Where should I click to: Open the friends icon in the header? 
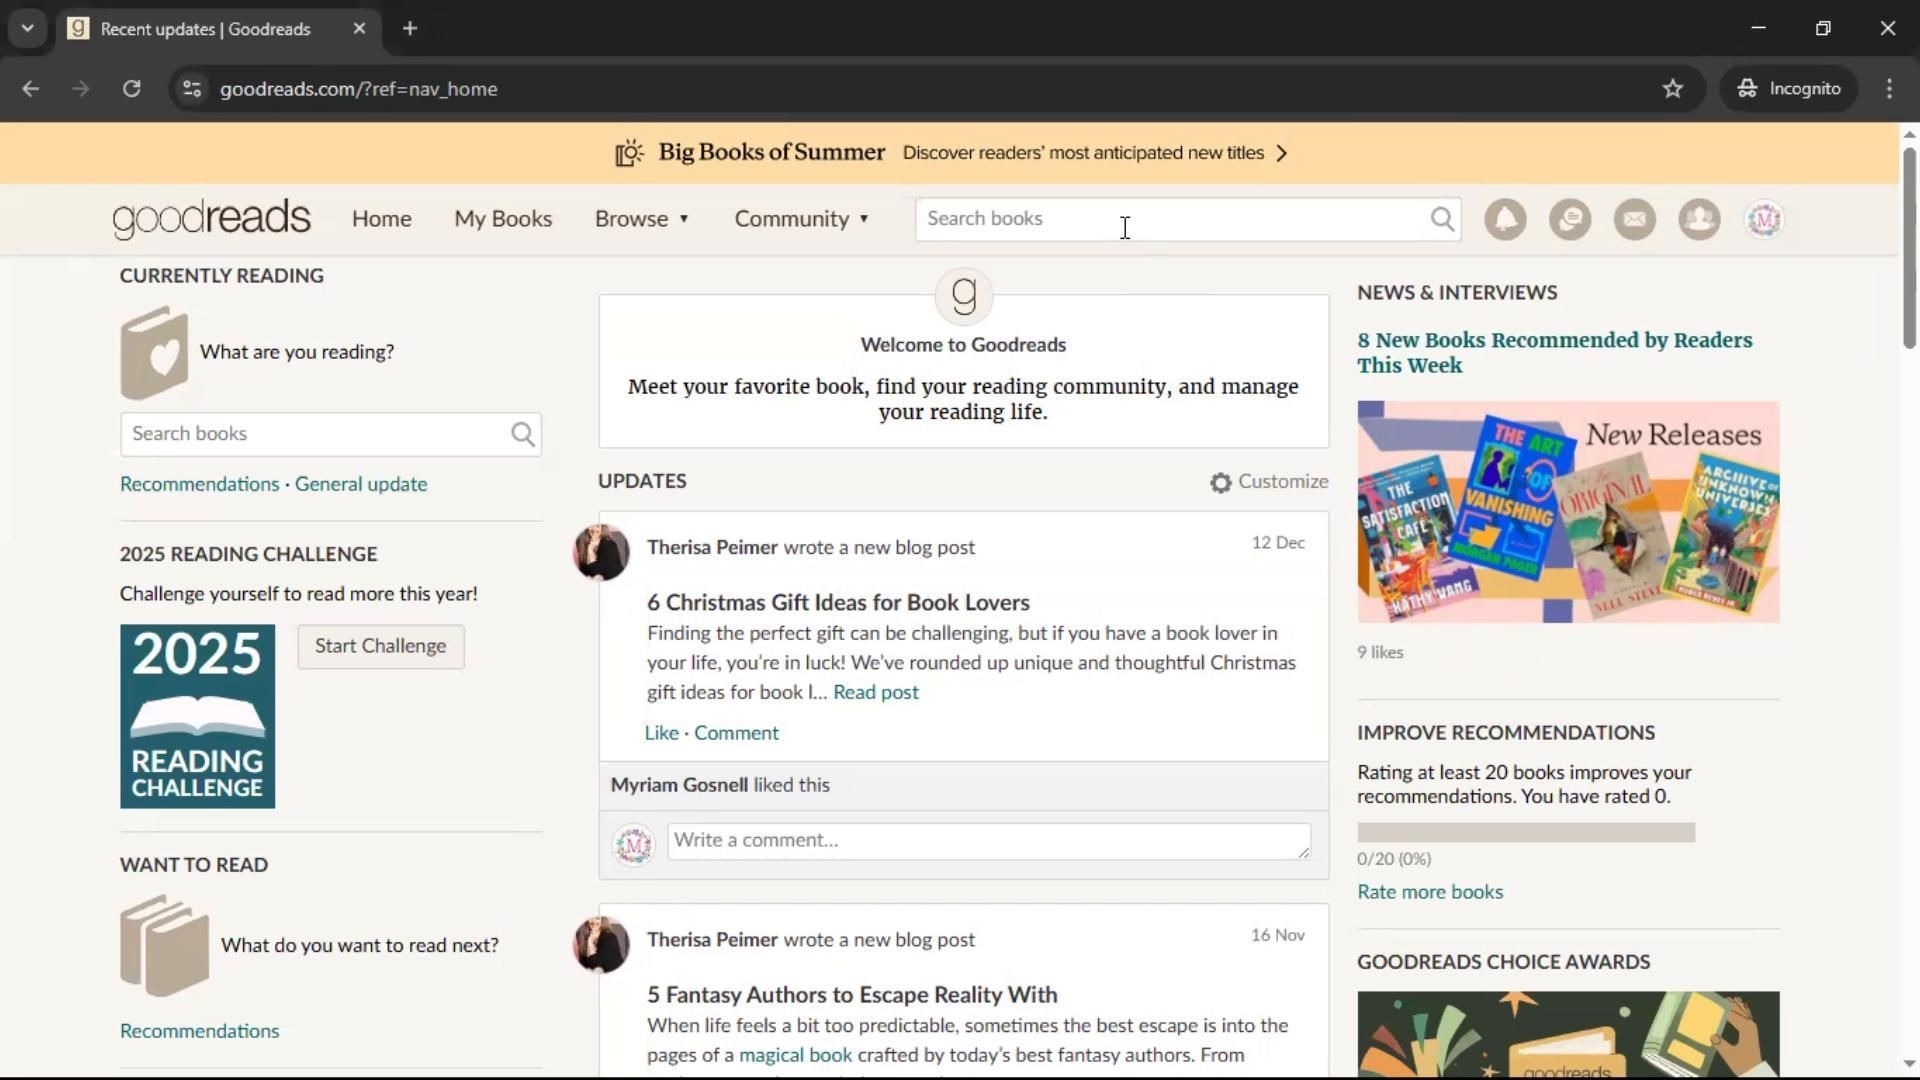[1699, 219]
